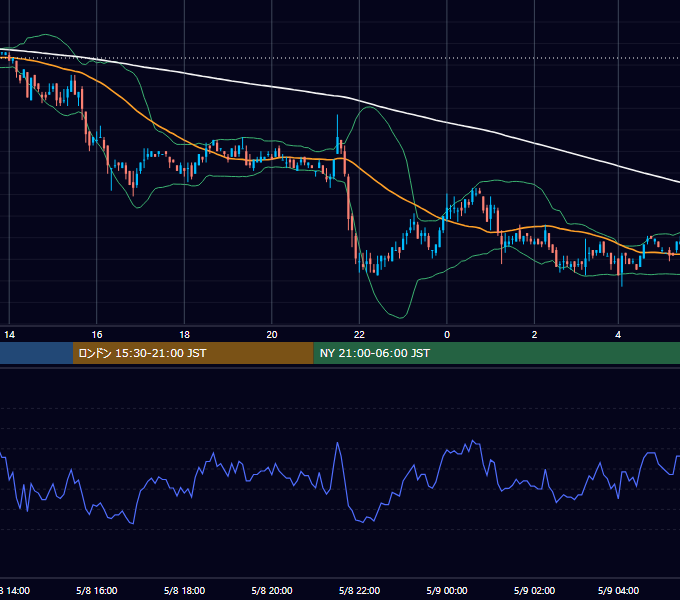The height and width of the screenshot is (600, 680).
Task: Click the 5/8 18:00 date label
Action: pos(184,590)
